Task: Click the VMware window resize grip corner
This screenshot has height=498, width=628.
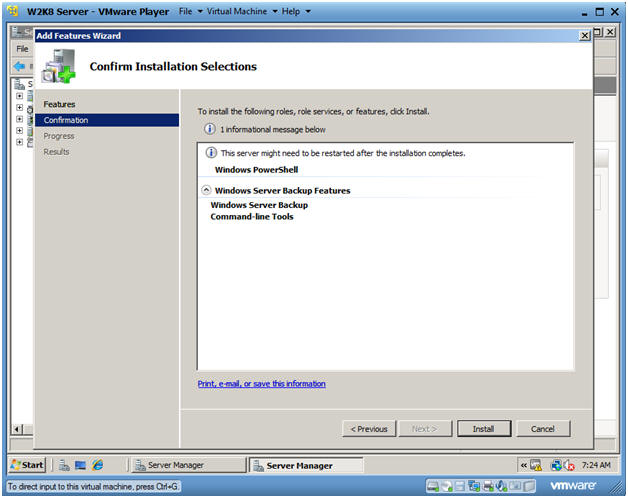Action: coord(615,487)
